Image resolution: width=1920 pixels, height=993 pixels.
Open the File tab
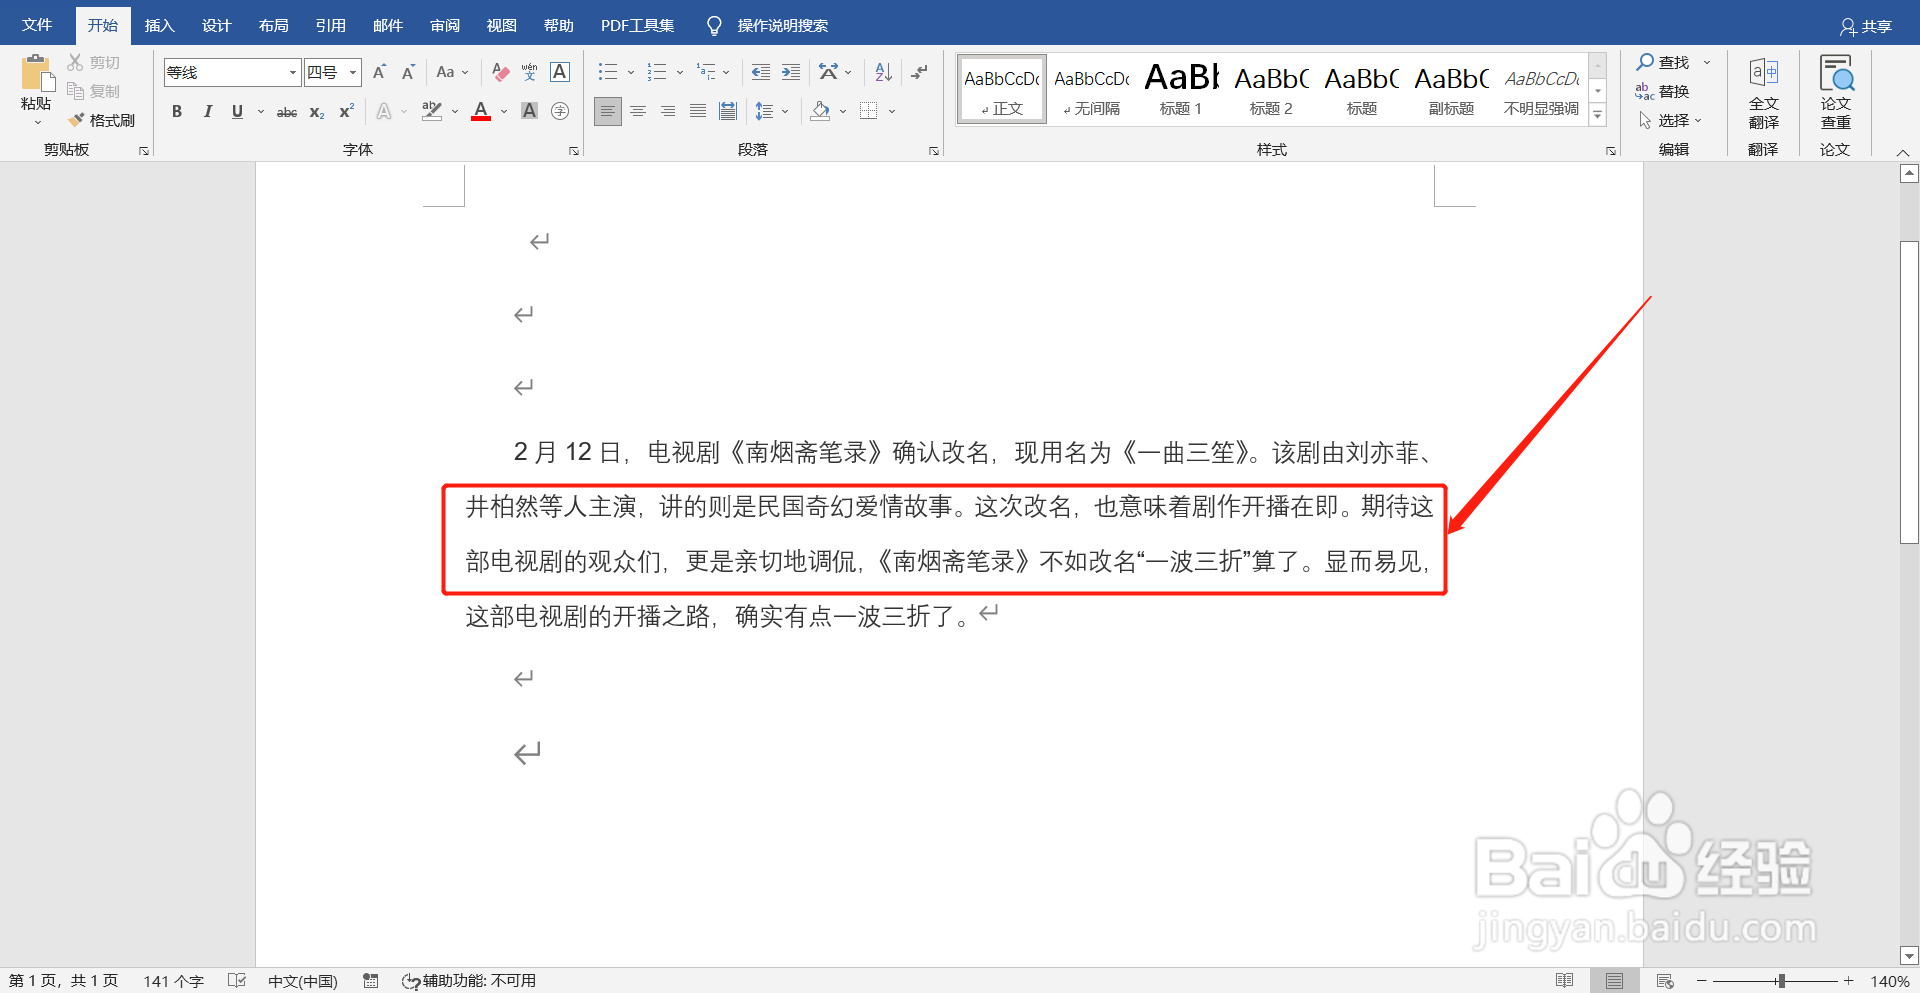coord(37,25)
